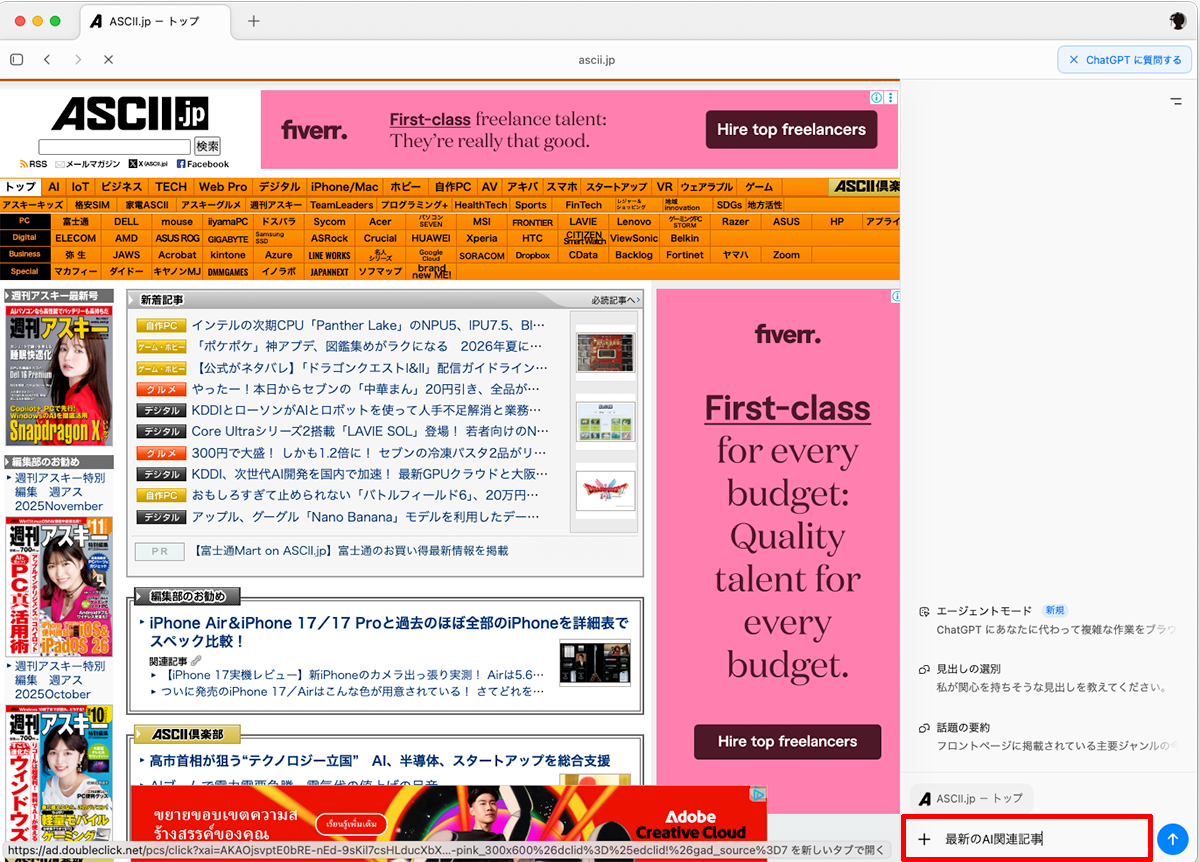Open the LAVIE SOL Core Ultra article
The image size is (1200, 862).
click(x=370, y=431)
